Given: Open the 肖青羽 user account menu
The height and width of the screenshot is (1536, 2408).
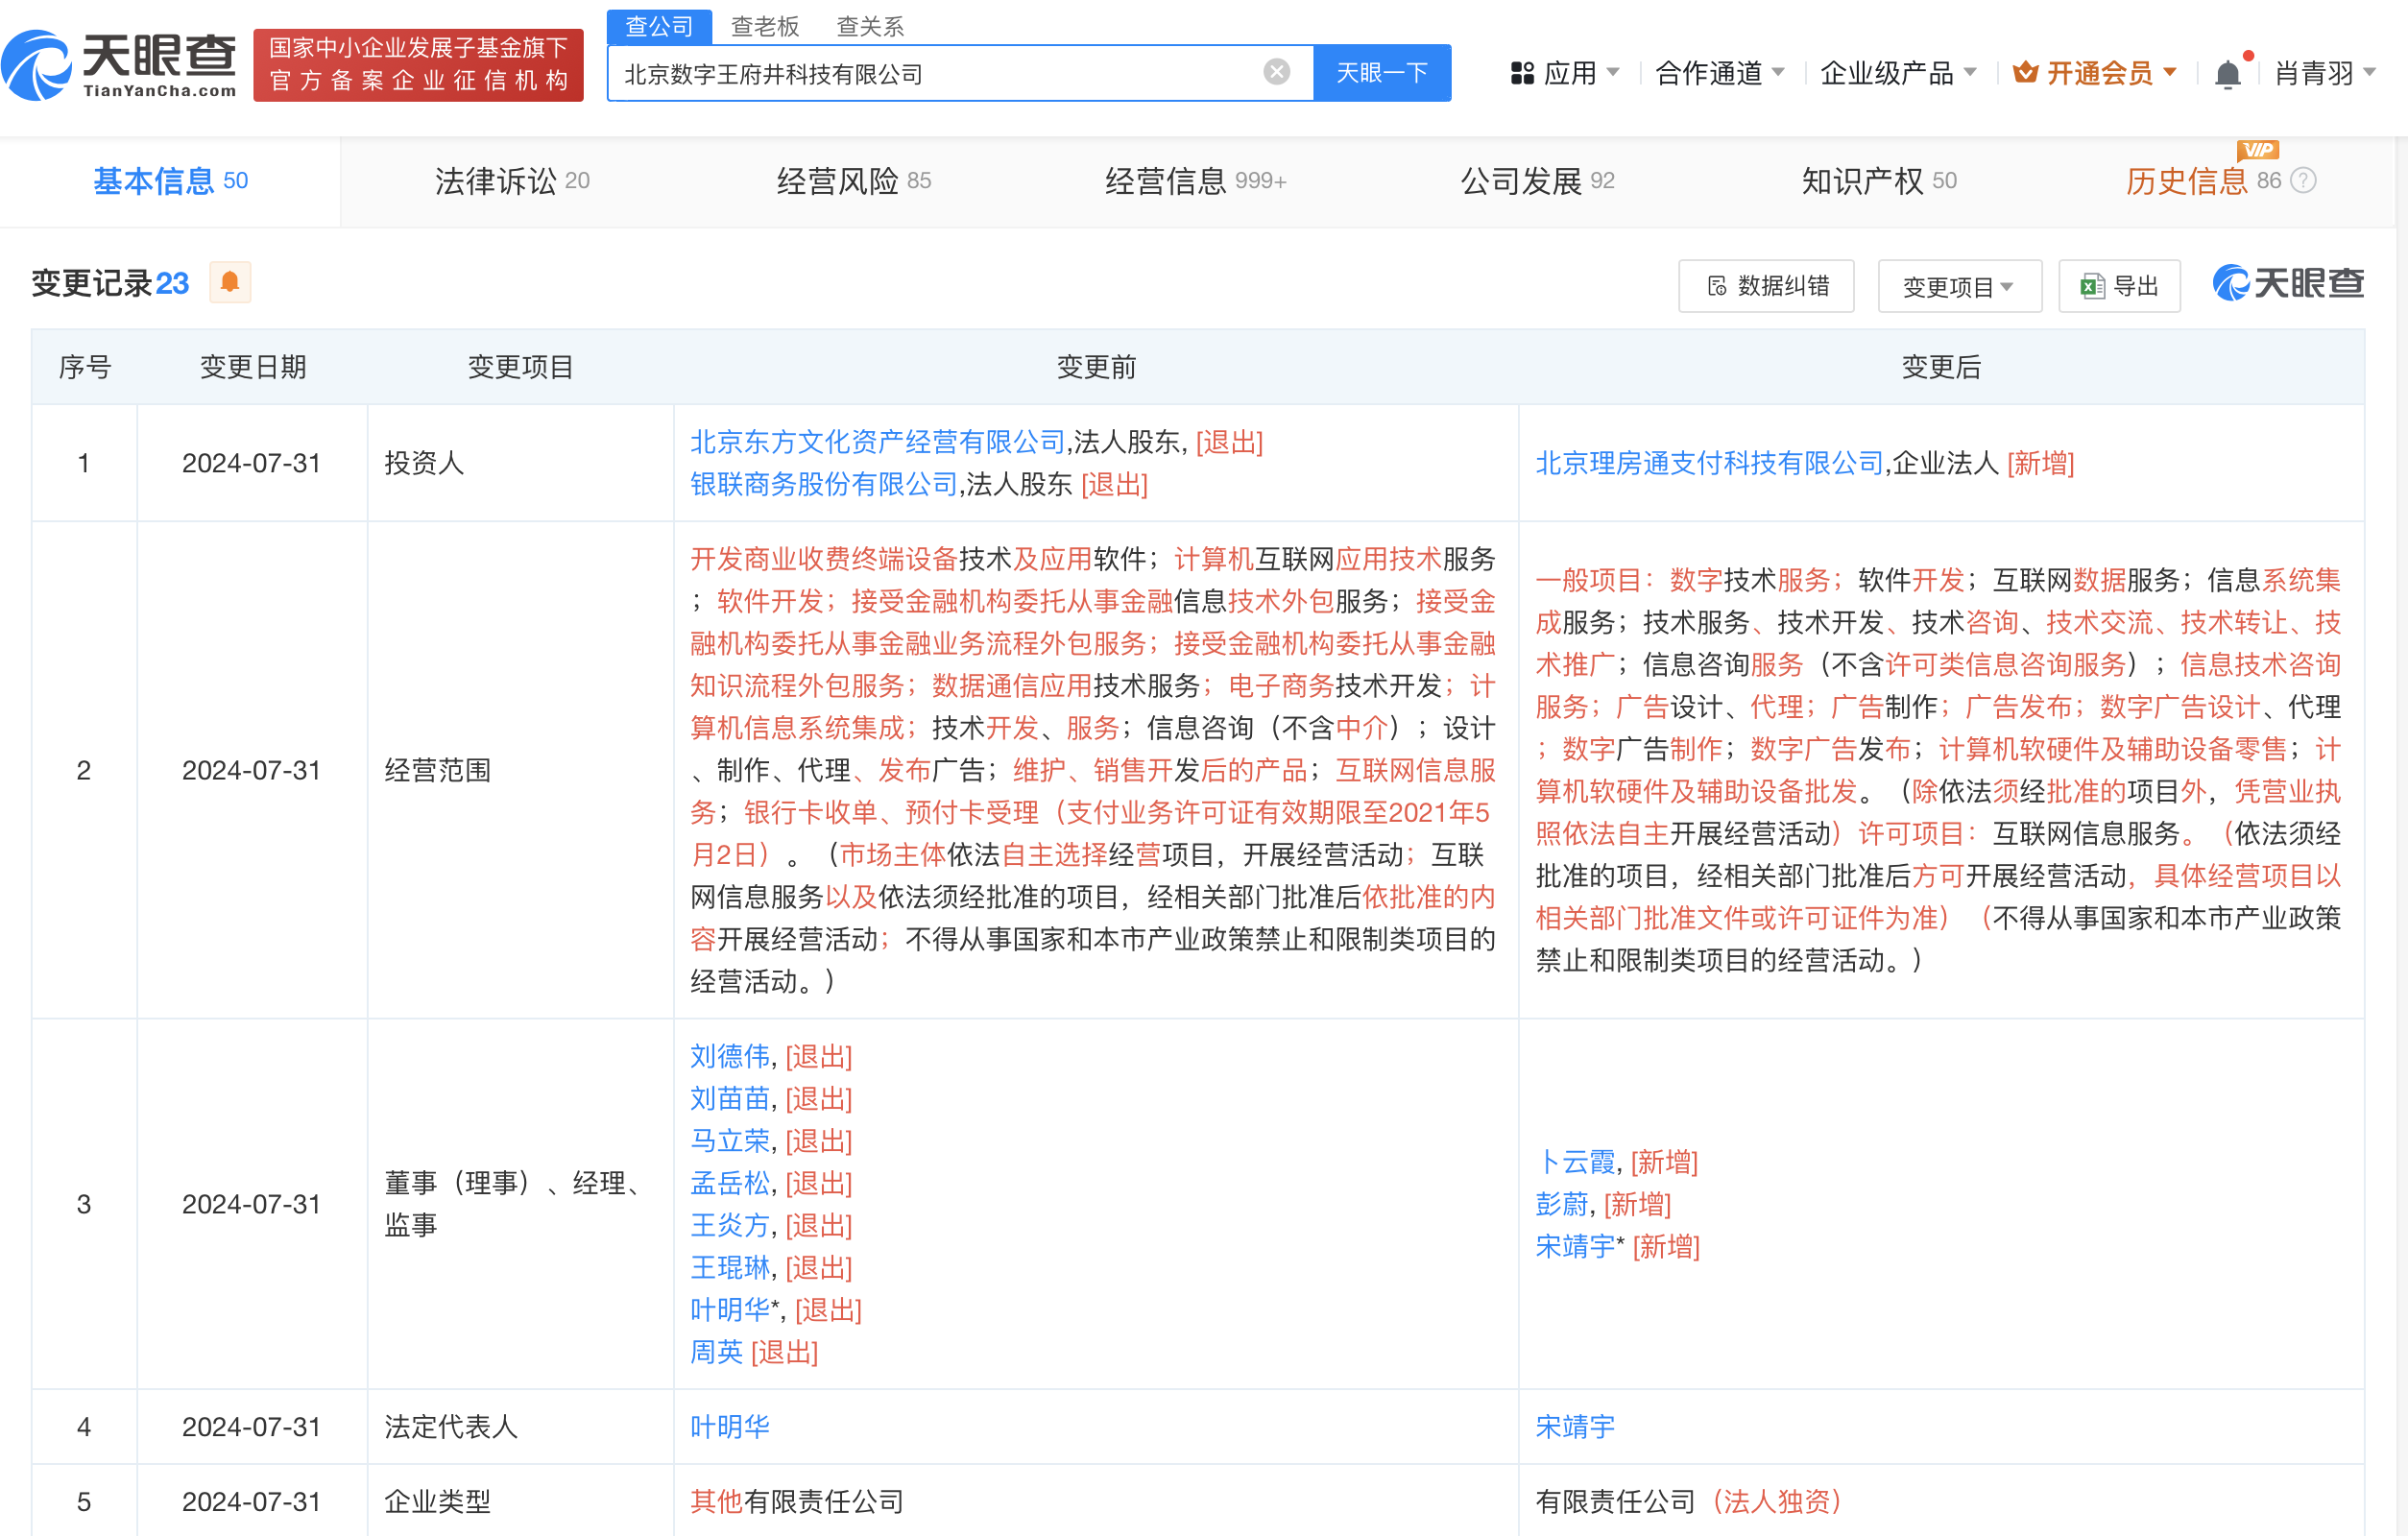Looking at the screenshot, I should pyautogui.click(x=2323, y=73).
